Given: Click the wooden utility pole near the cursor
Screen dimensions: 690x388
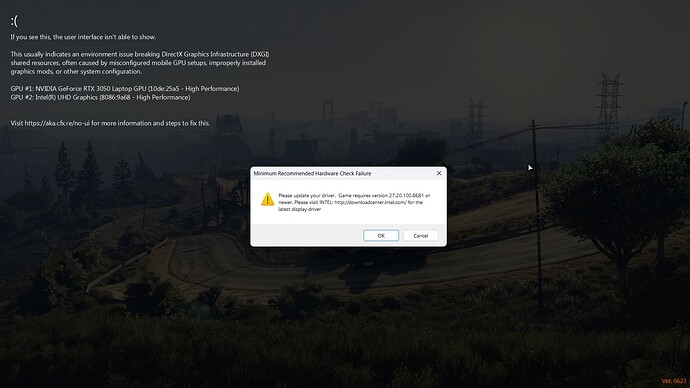Looking at the screenshot, I should pos(537,216).
